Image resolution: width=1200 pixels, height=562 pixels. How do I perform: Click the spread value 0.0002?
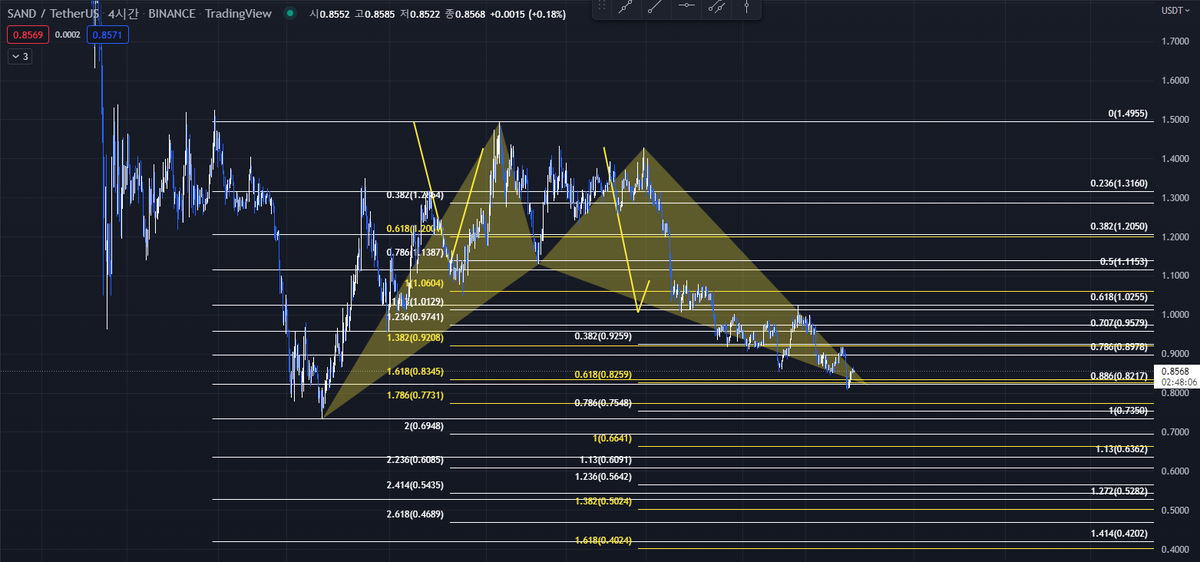click(x=65, y=34)
